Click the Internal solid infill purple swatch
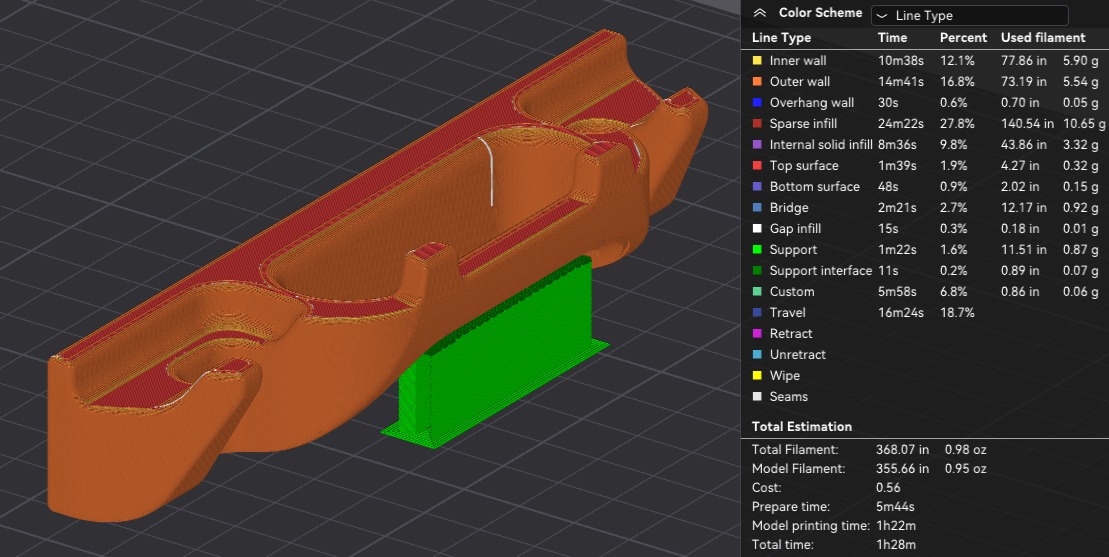 tap(757, 144)
